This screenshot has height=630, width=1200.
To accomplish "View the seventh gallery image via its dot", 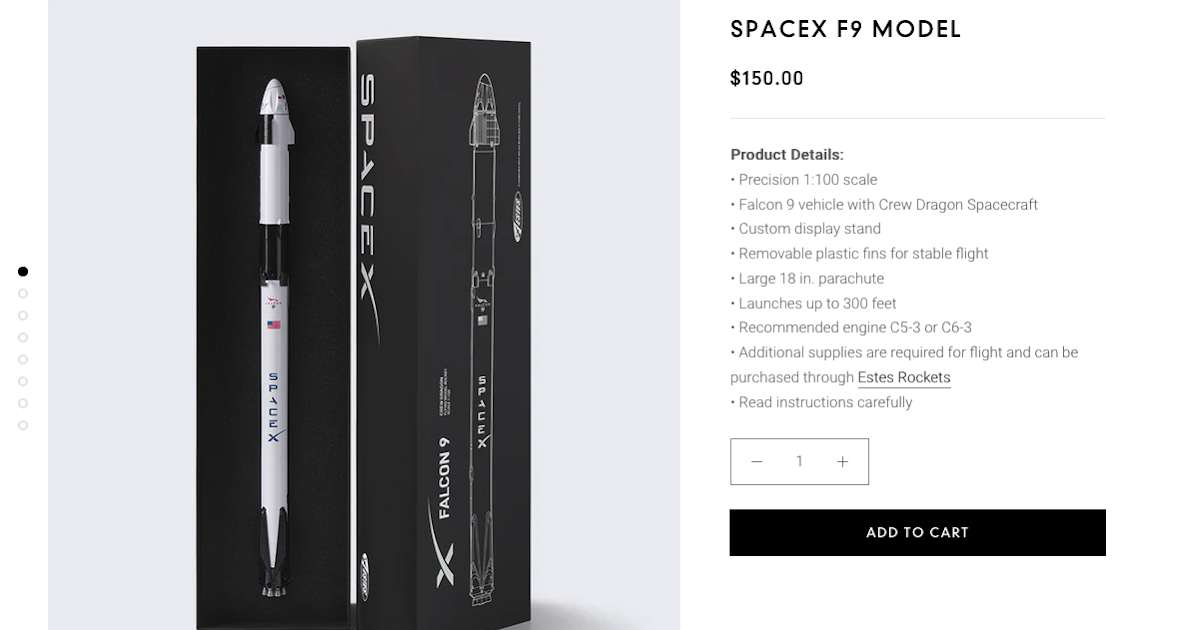I will click(x=23, y=403).
